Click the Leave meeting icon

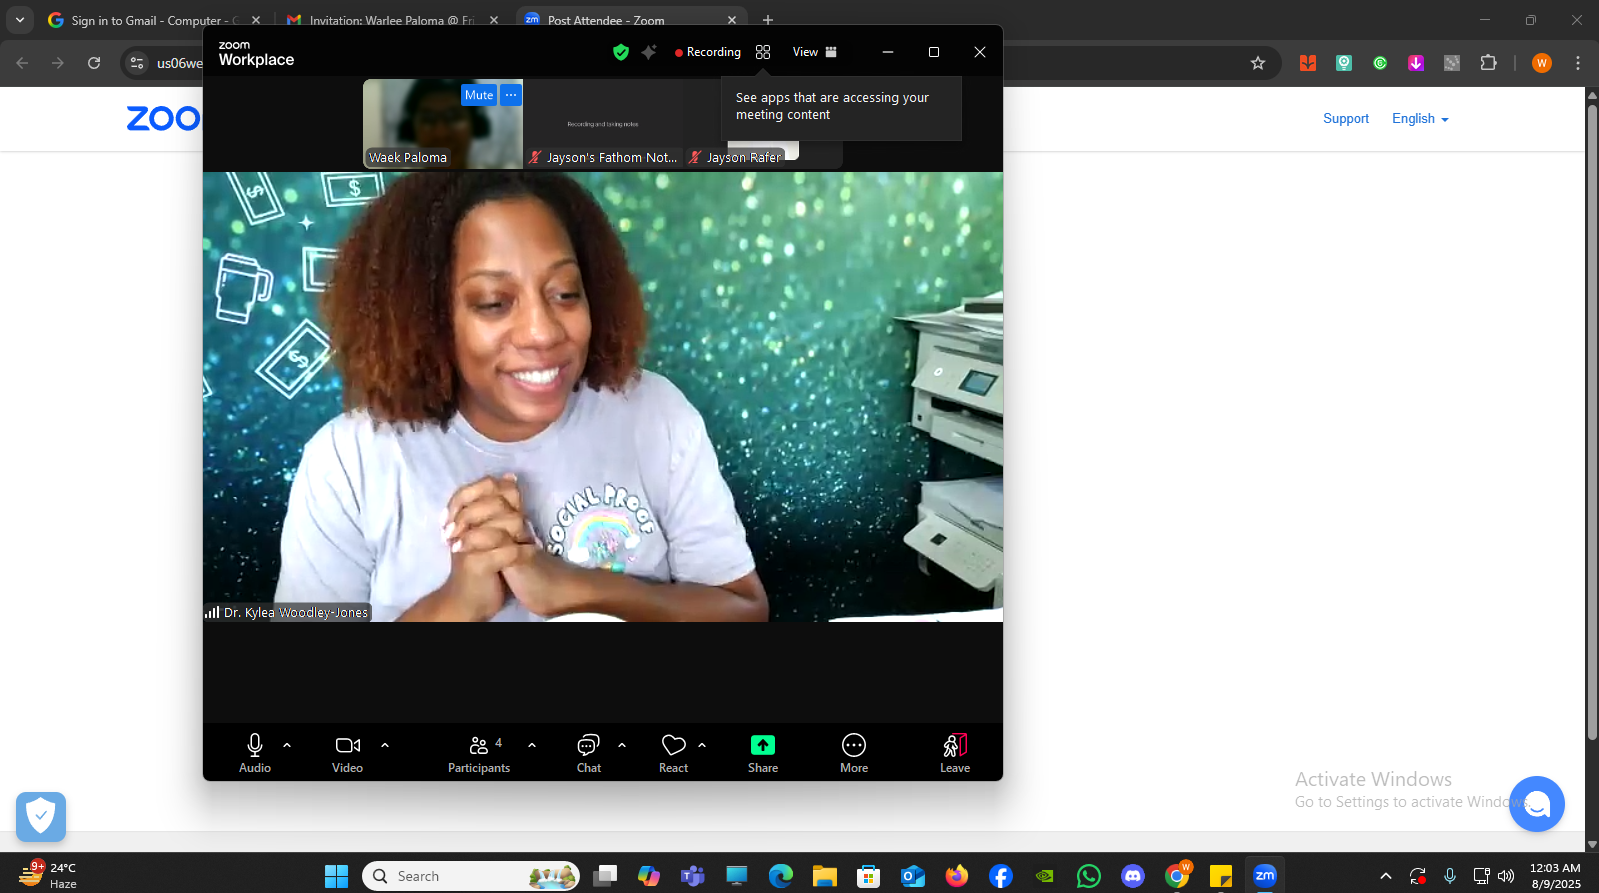954,746
